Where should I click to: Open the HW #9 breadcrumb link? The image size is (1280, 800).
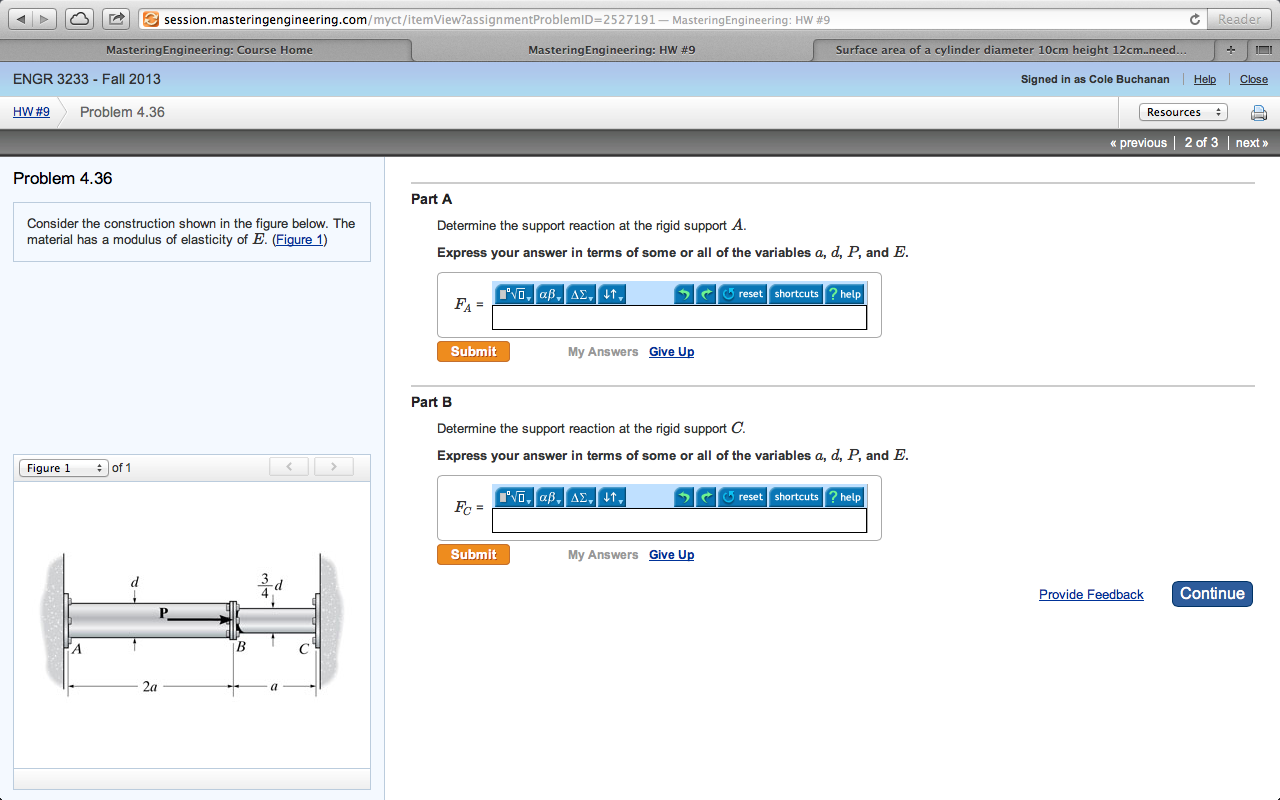point(31,112)
